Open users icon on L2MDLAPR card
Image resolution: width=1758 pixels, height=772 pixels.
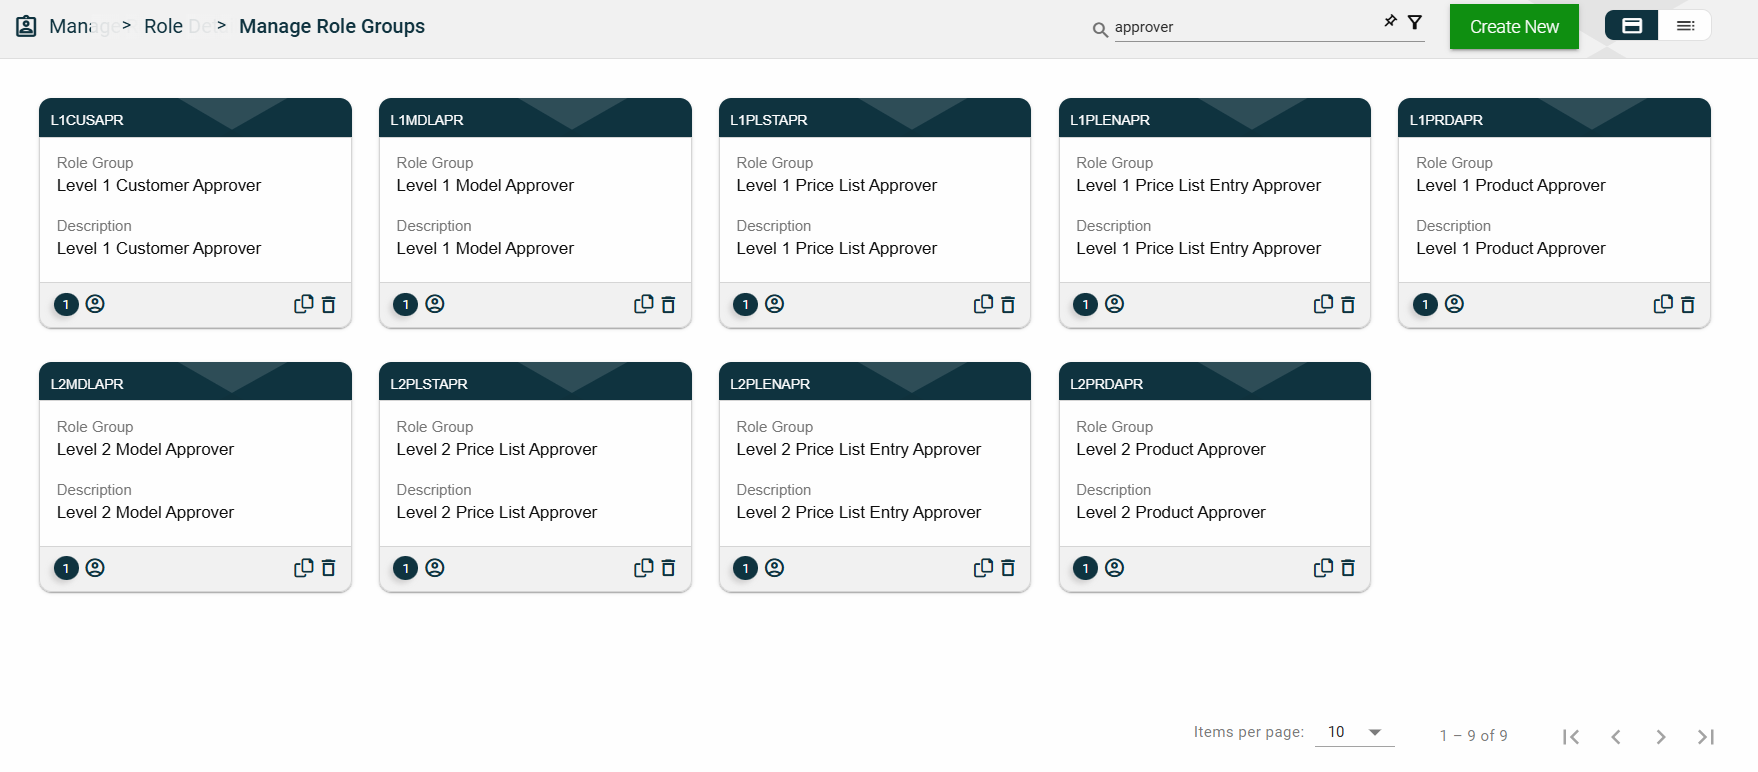(95, 568)
